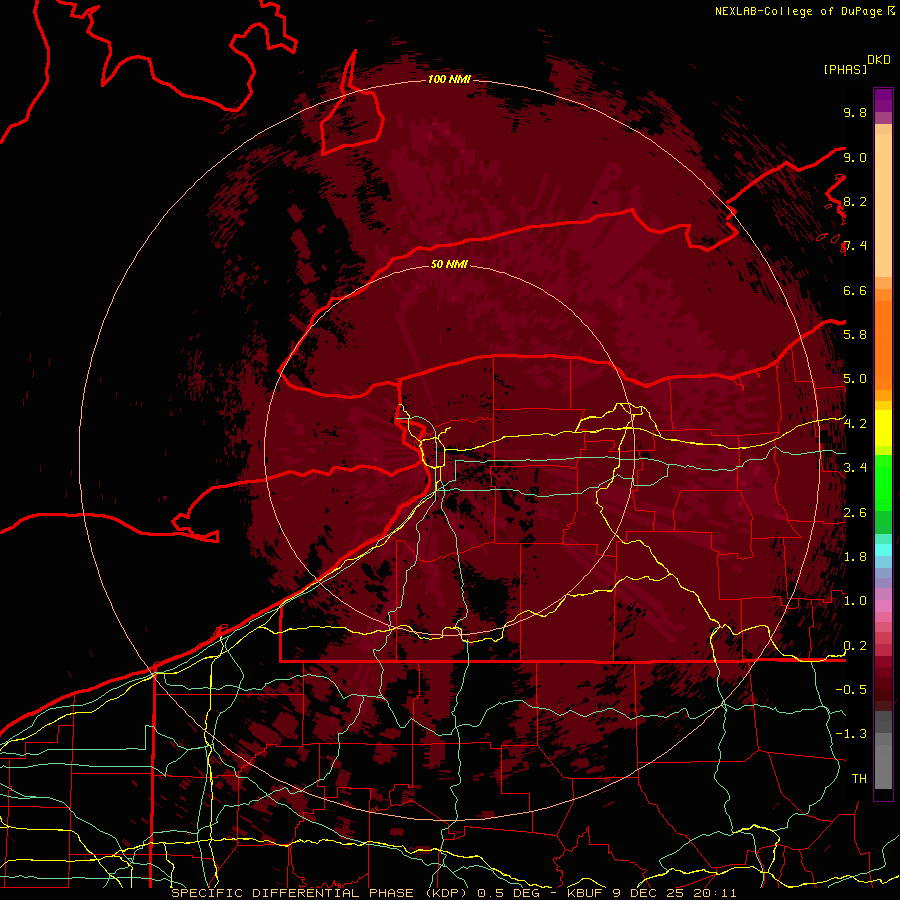Click the [PHAS] legend unit label

(x=845, y=69)
